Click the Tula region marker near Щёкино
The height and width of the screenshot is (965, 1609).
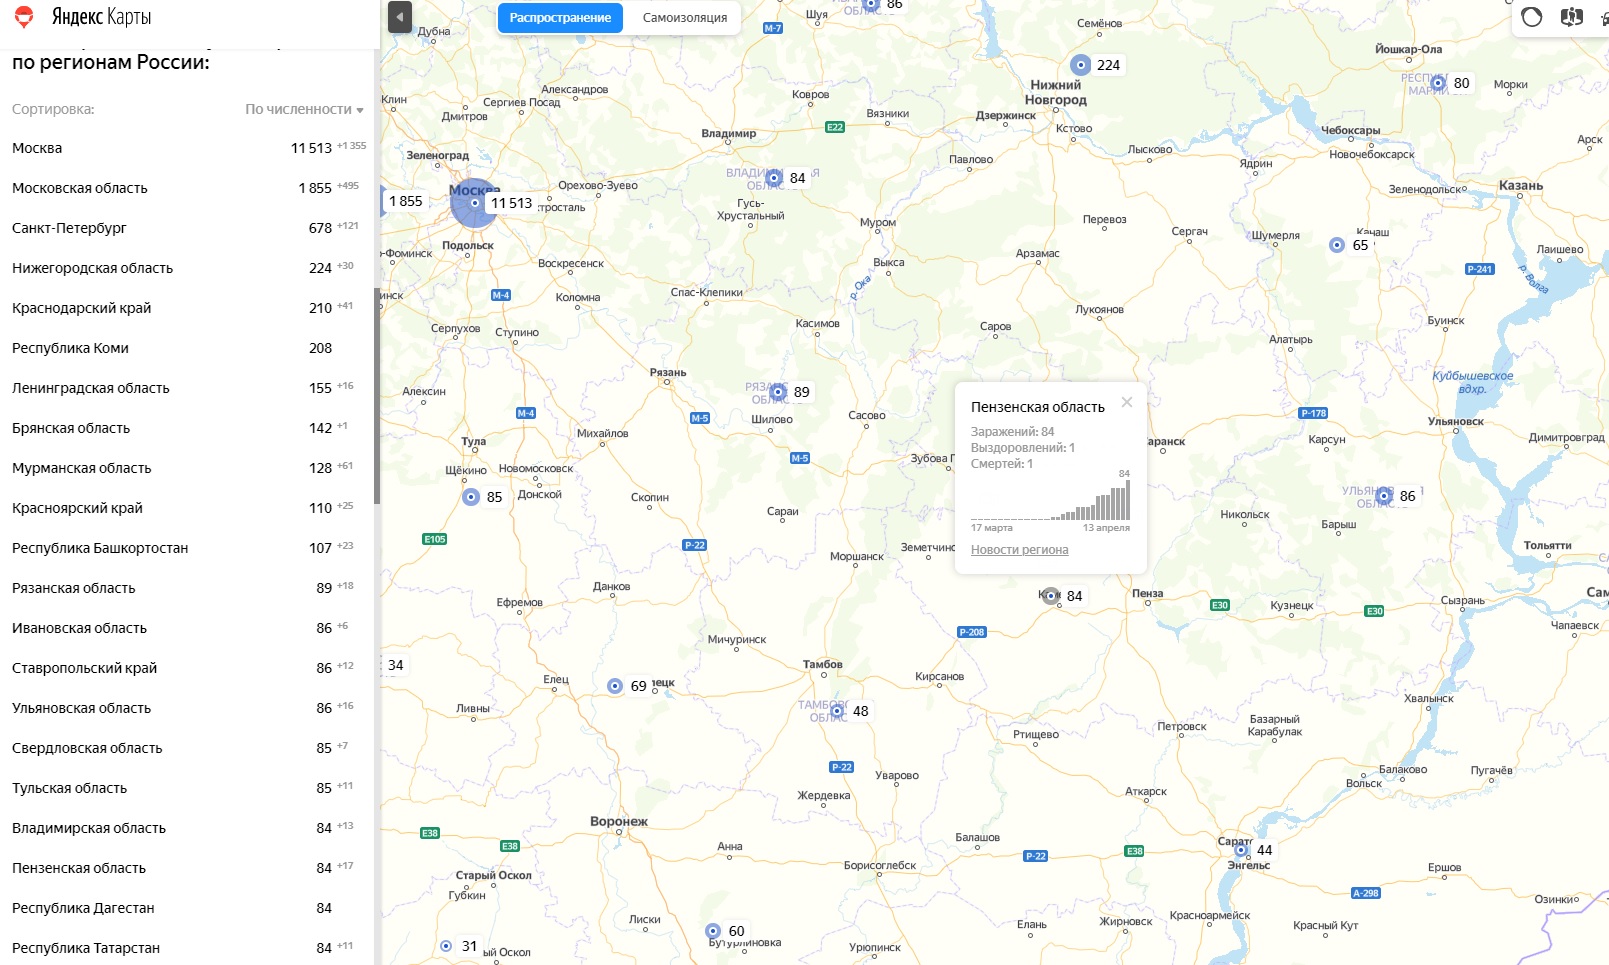tap(471, 497)
